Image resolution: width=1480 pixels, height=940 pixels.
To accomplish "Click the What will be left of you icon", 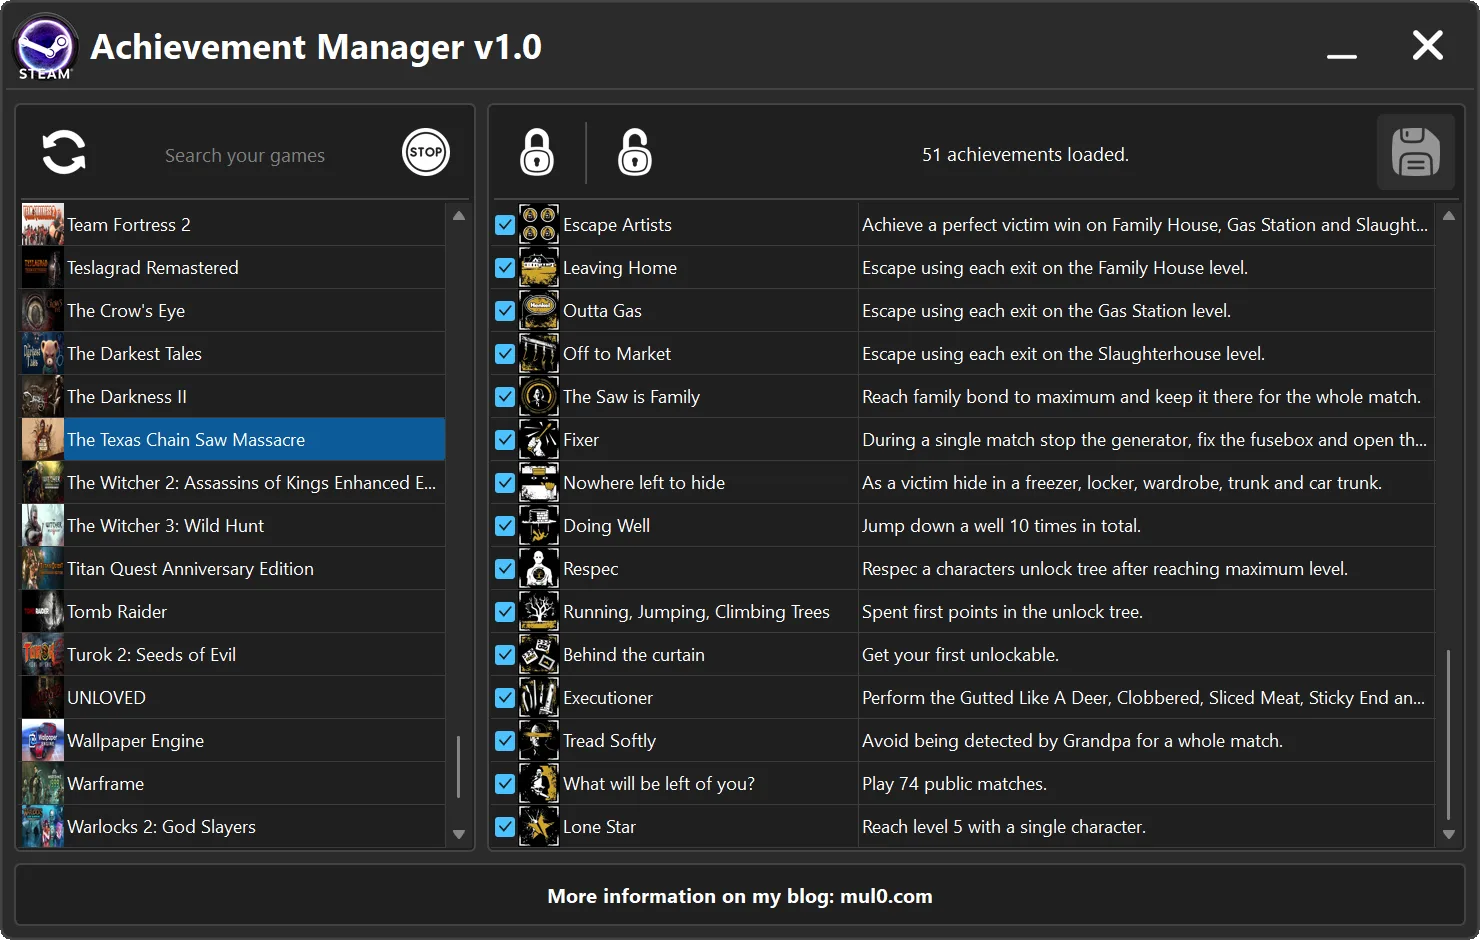I will coord(539,783).
